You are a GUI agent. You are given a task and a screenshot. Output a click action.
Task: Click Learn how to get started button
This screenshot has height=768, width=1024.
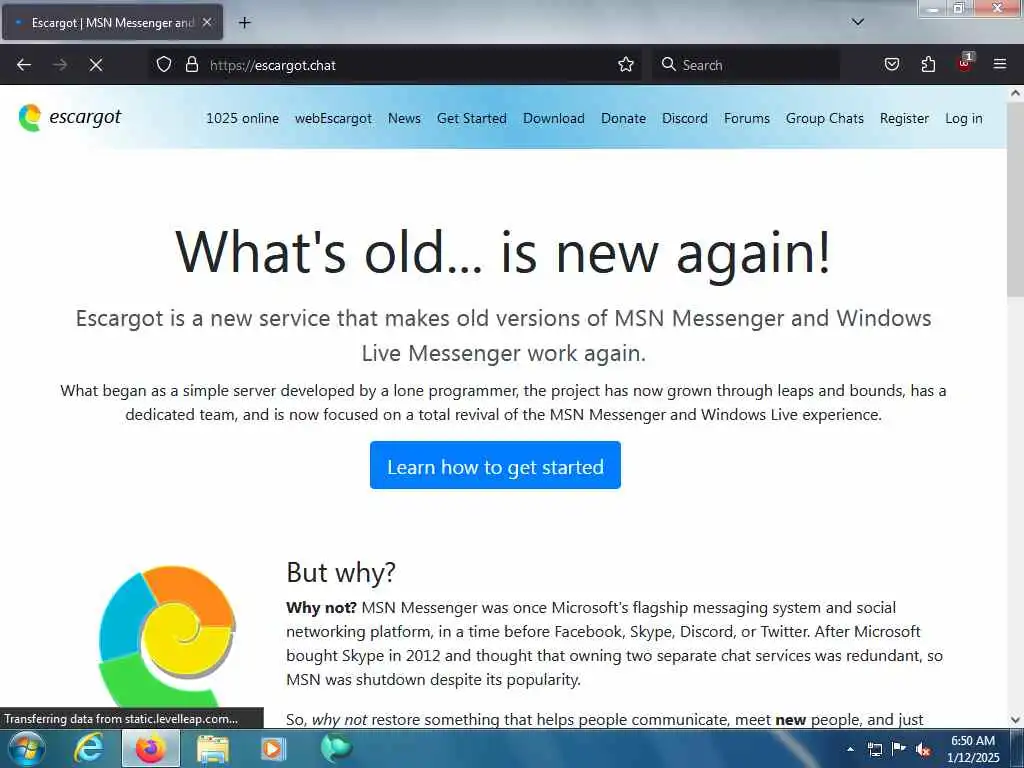pyautogui.click(x=495, y=465)
